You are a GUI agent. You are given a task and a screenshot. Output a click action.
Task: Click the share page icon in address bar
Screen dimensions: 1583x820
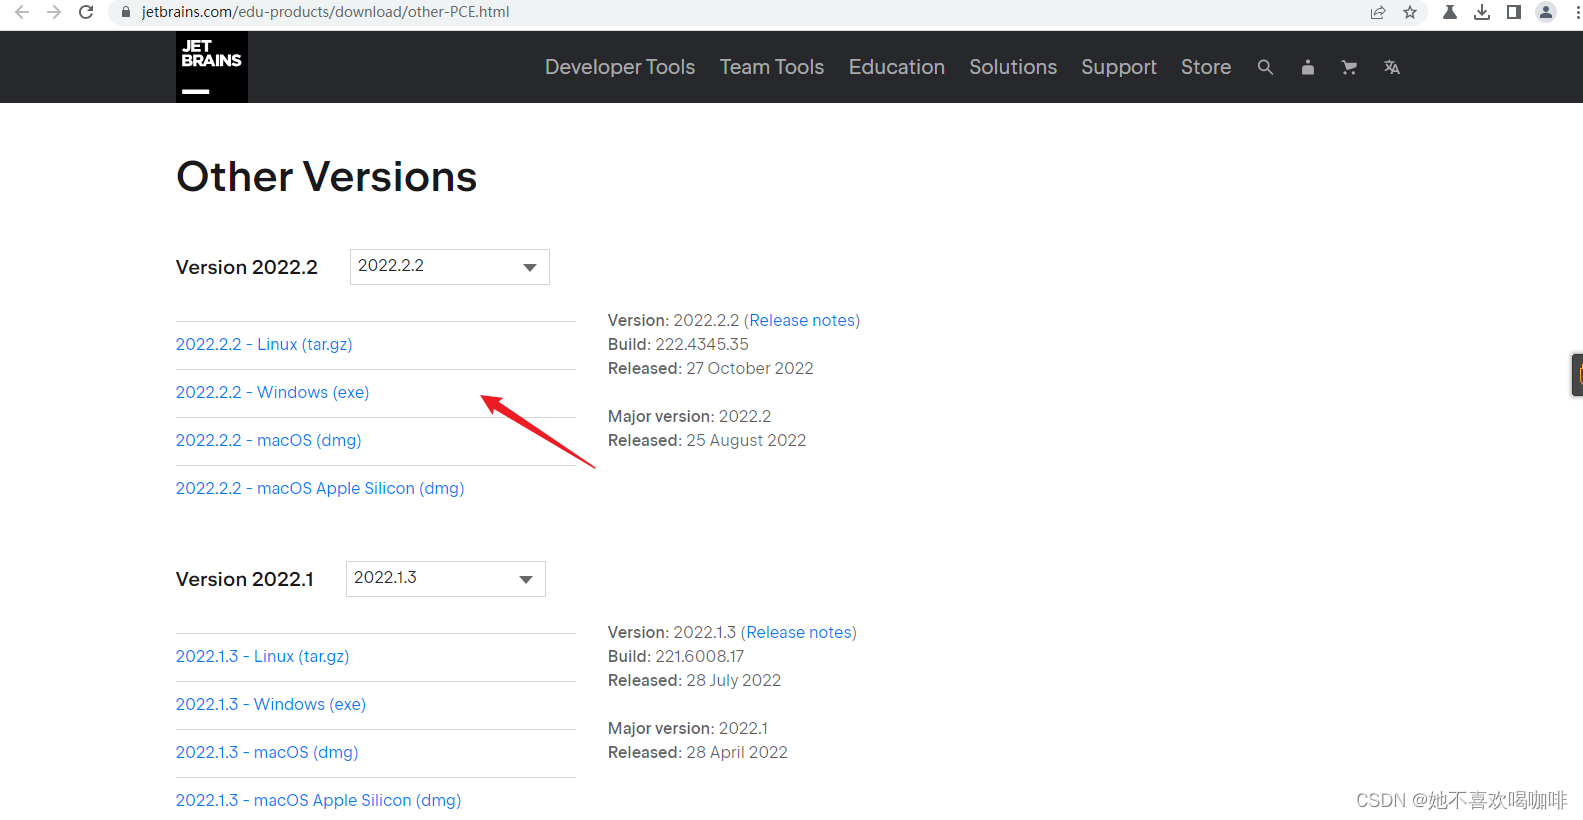click(x=1378, y=12)
